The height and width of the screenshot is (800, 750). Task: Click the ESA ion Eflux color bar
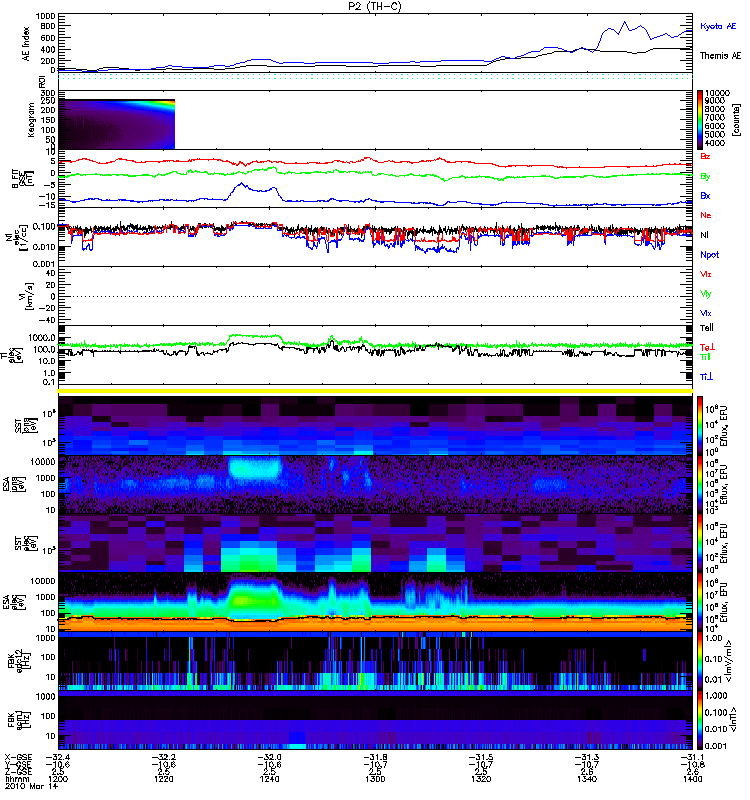[x=700, y=485]
